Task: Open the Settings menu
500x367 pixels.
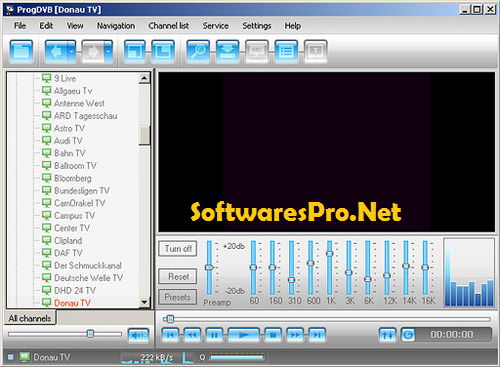Action: coord(257,26)
